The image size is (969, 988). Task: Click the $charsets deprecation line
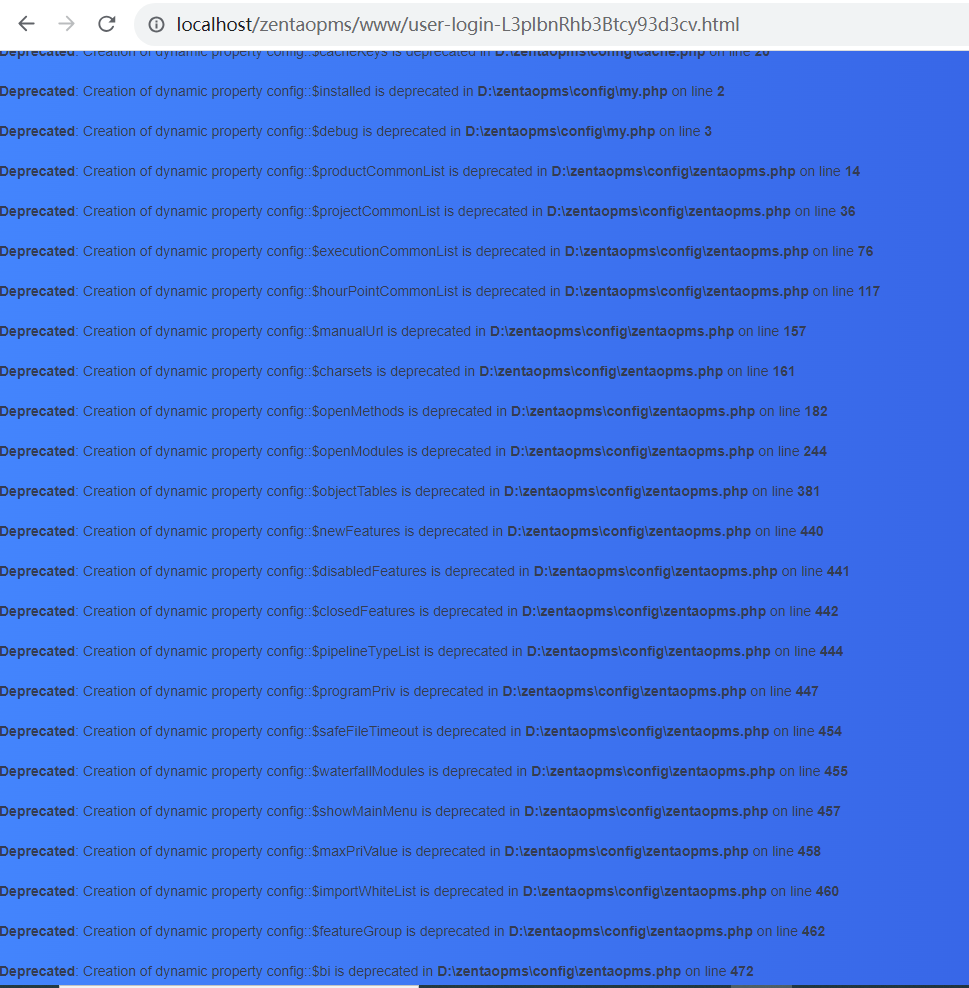click(x=398, y=372)
